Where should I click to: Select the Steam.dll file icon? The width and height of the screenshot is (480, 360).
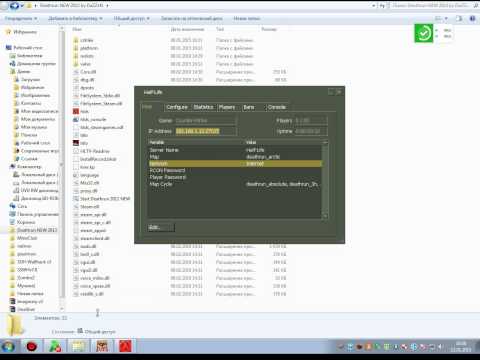(76, 207)
